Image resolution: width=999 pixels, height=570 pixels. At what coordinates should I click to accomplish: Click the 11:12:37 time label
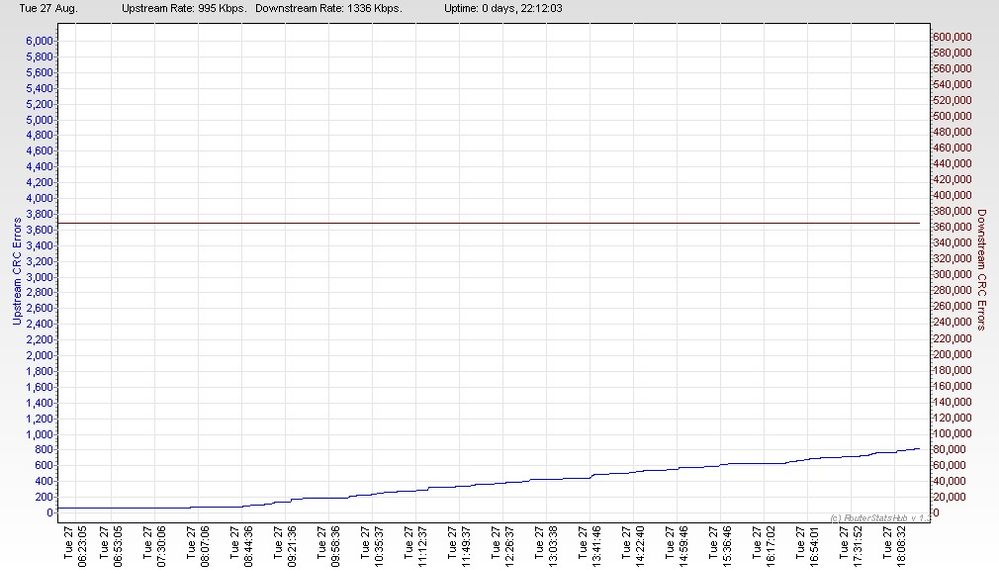tap(422, 546)
